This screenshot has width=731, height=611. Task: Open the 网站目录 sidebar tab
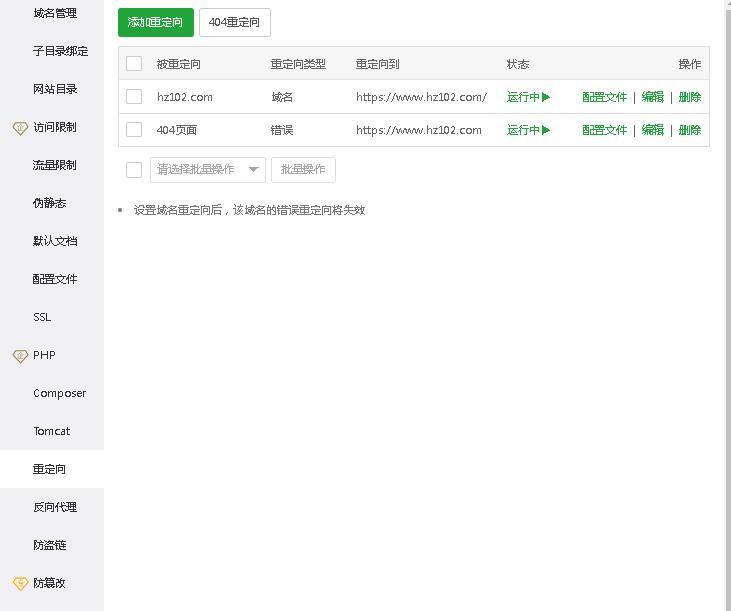[x=52, y=89]
